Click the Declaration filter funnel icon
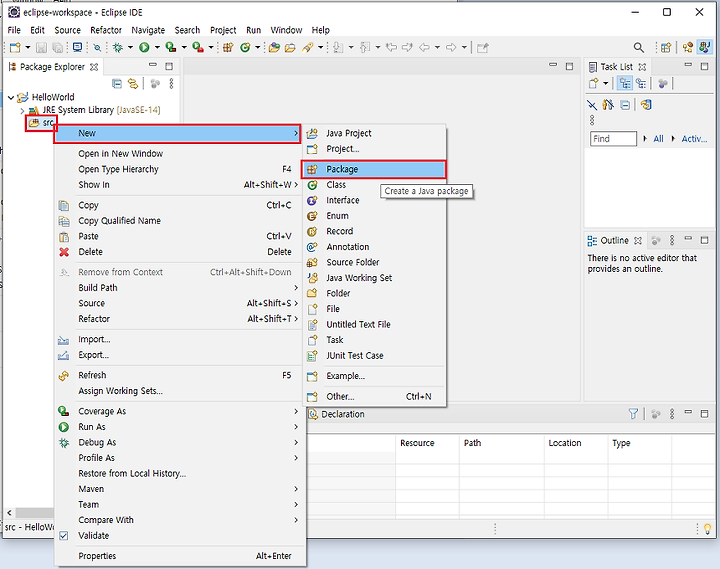The height and width of the screenshot is (569, 720). (633, 414)
